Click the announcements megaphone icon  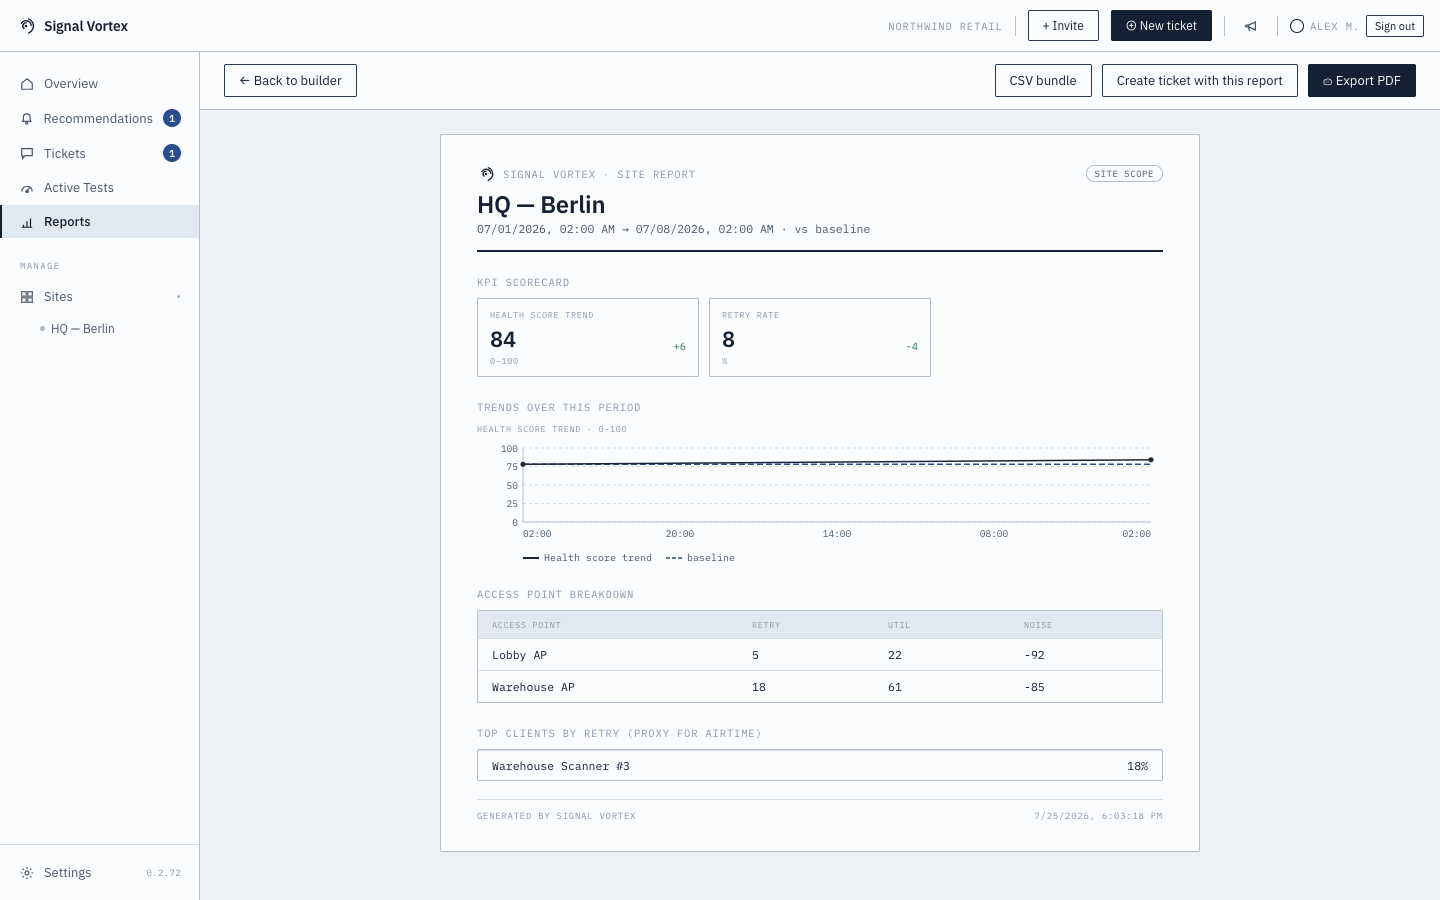pos(1251,26)
